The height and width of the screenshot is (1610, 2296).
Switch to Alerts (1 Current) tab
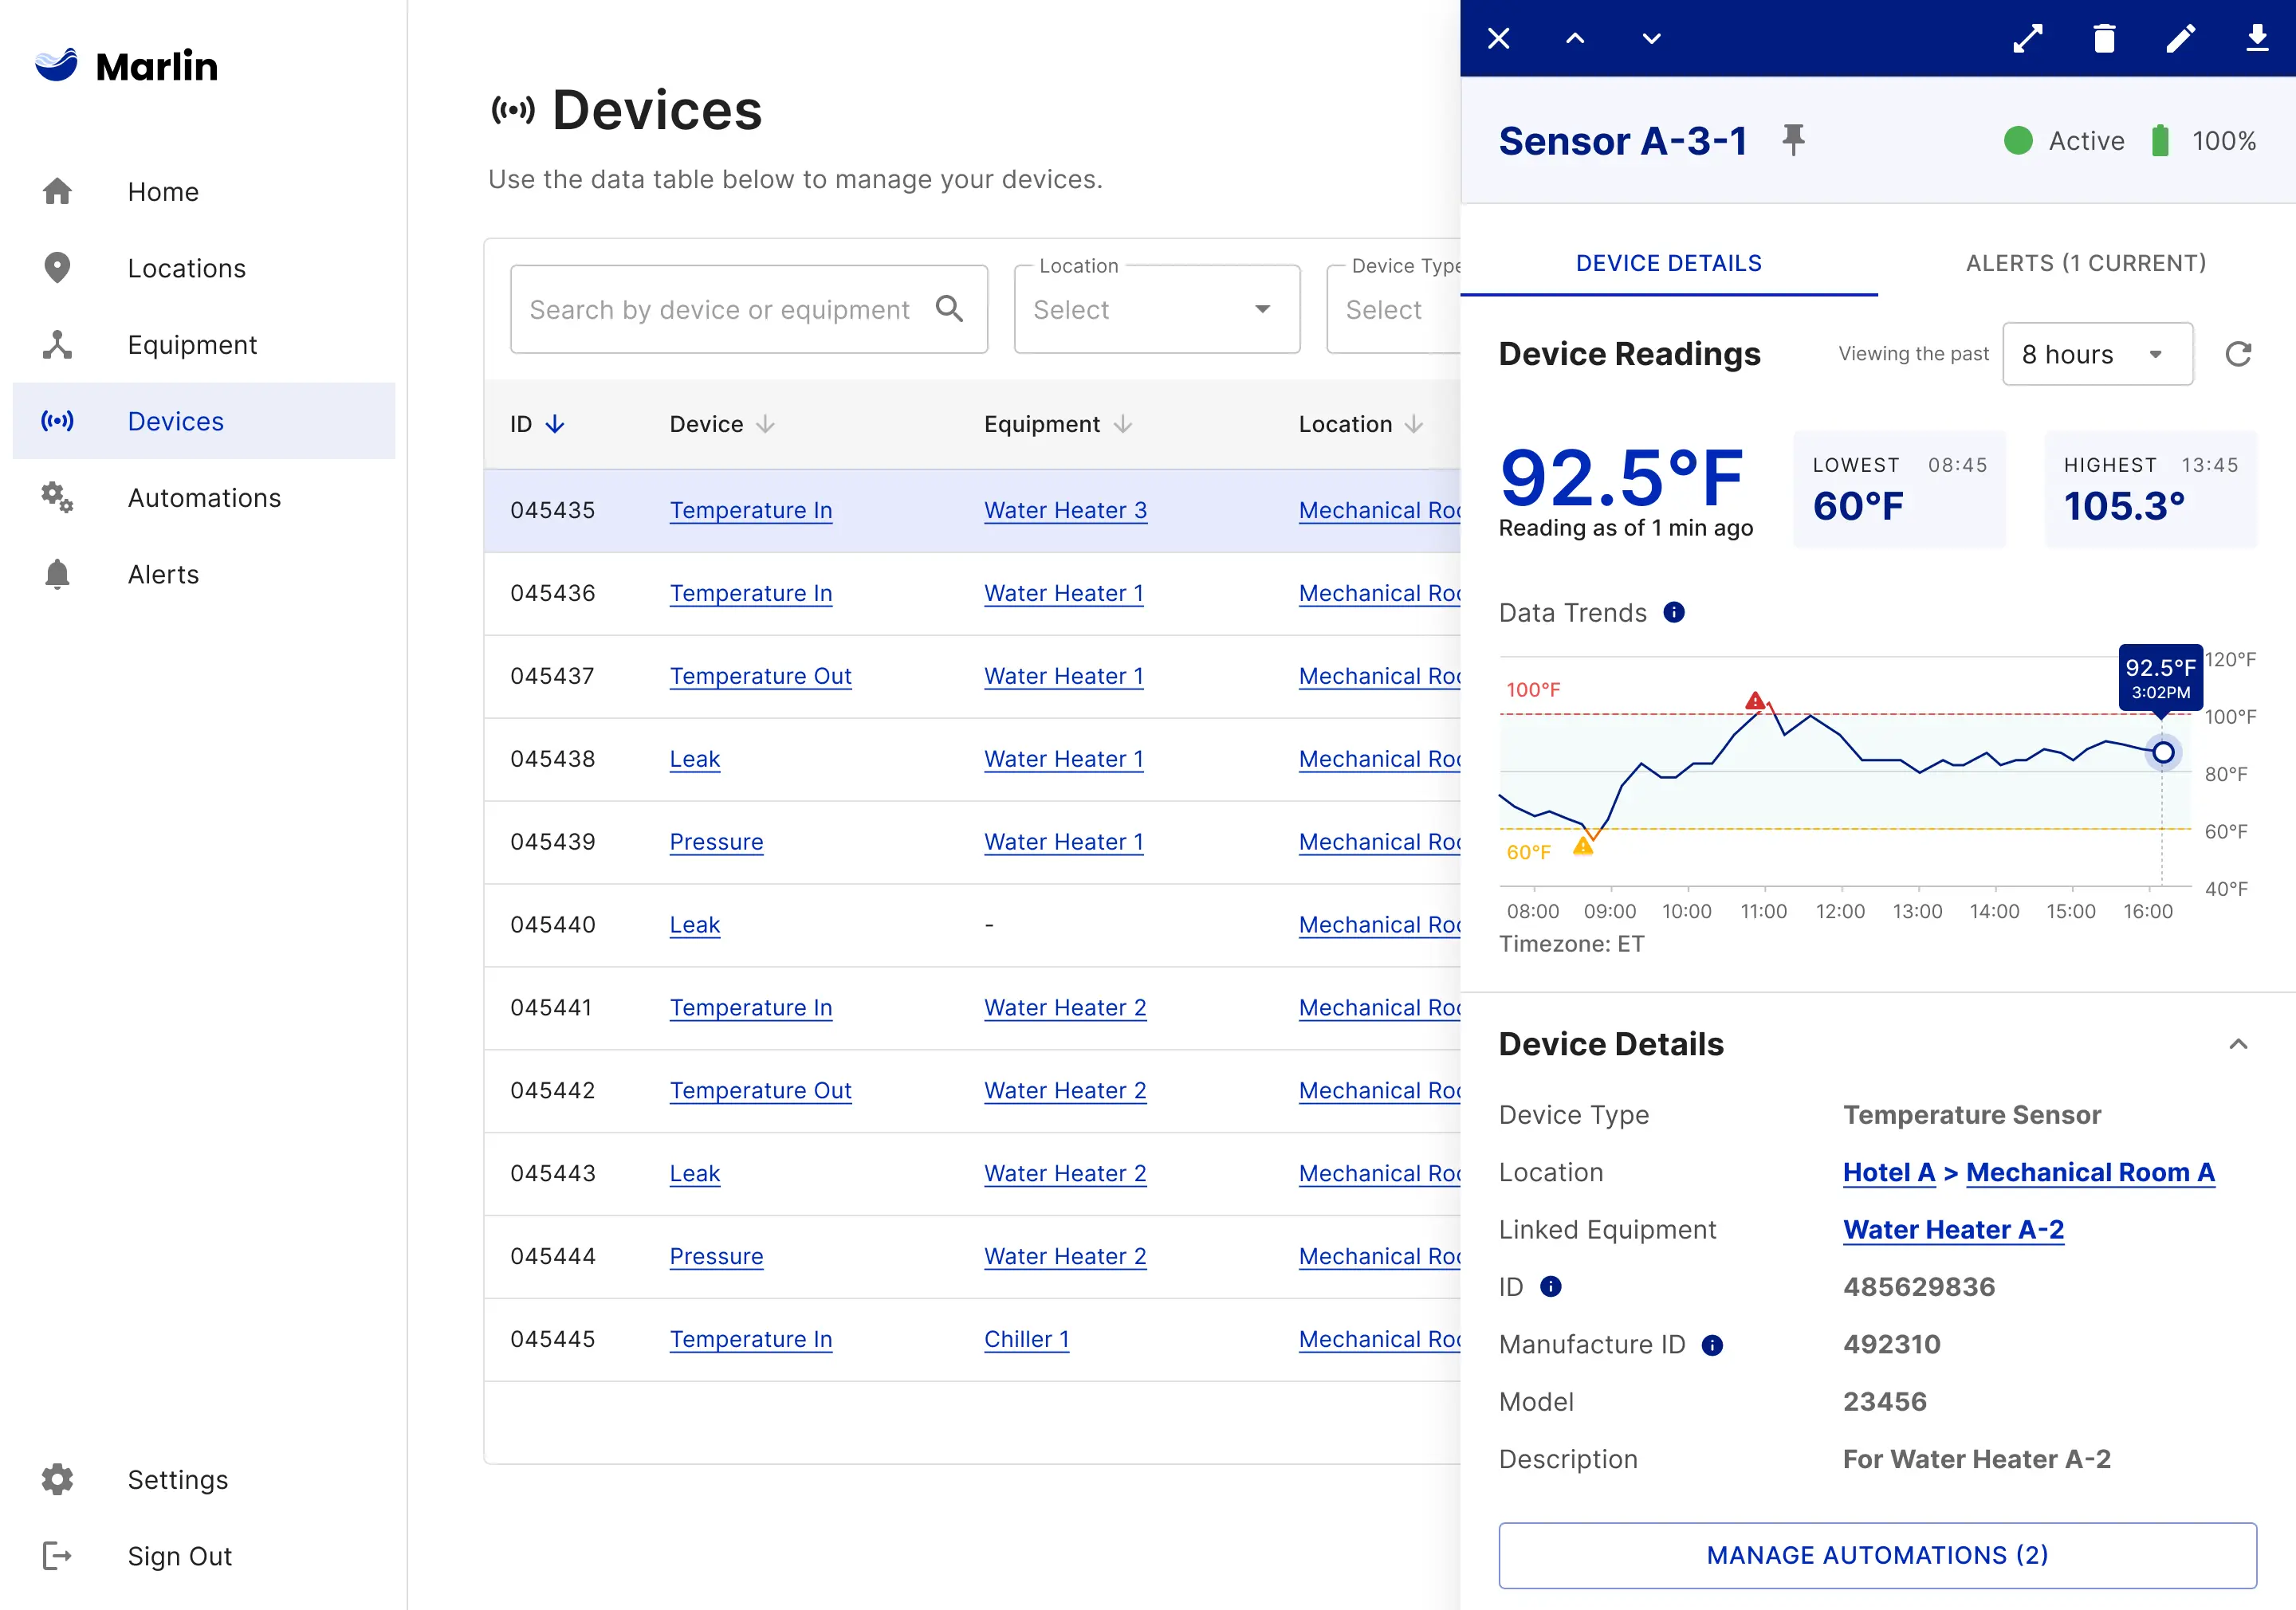(2085, 263)
